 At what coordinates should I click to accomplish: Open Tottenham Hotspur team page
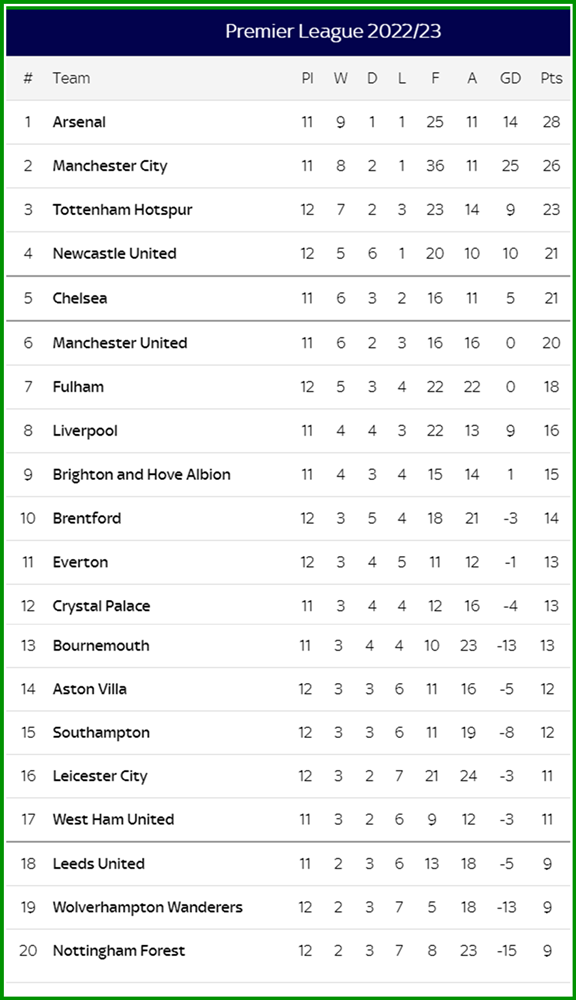[122, 210]
